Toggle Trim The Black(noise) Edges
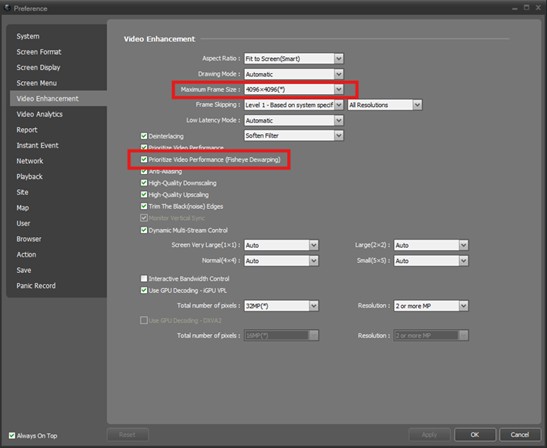This screenshot has height=448, width=547. pos(144,206)
